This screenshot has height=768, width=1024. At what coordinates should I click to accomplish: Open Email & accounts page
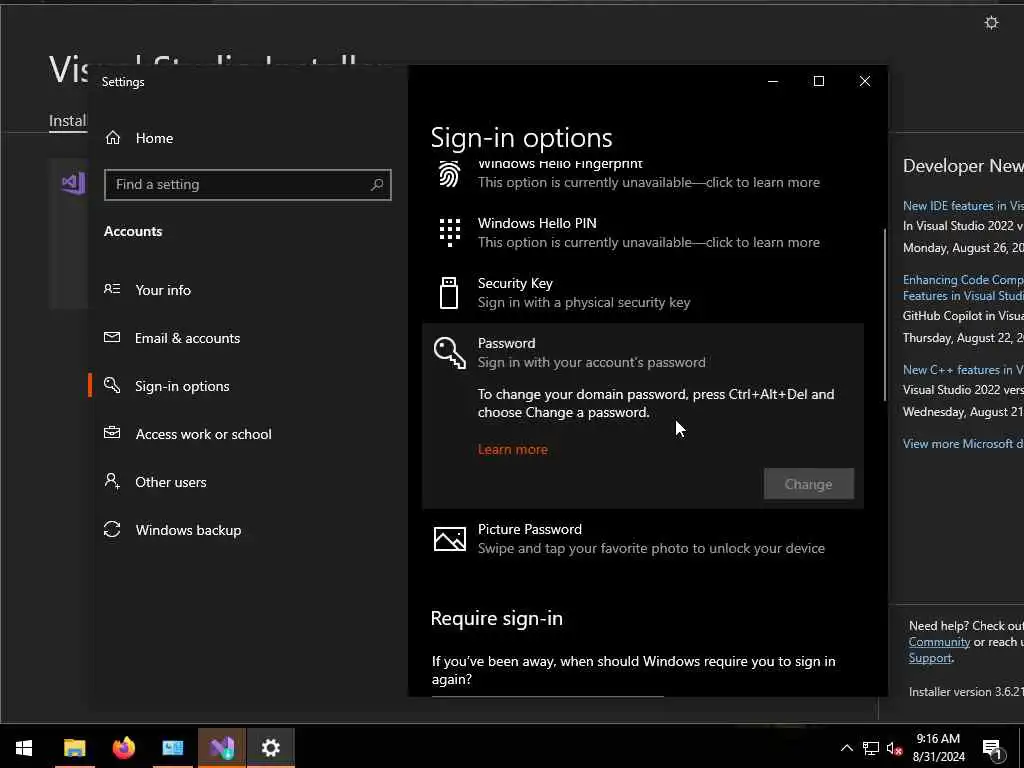(187, 338)
